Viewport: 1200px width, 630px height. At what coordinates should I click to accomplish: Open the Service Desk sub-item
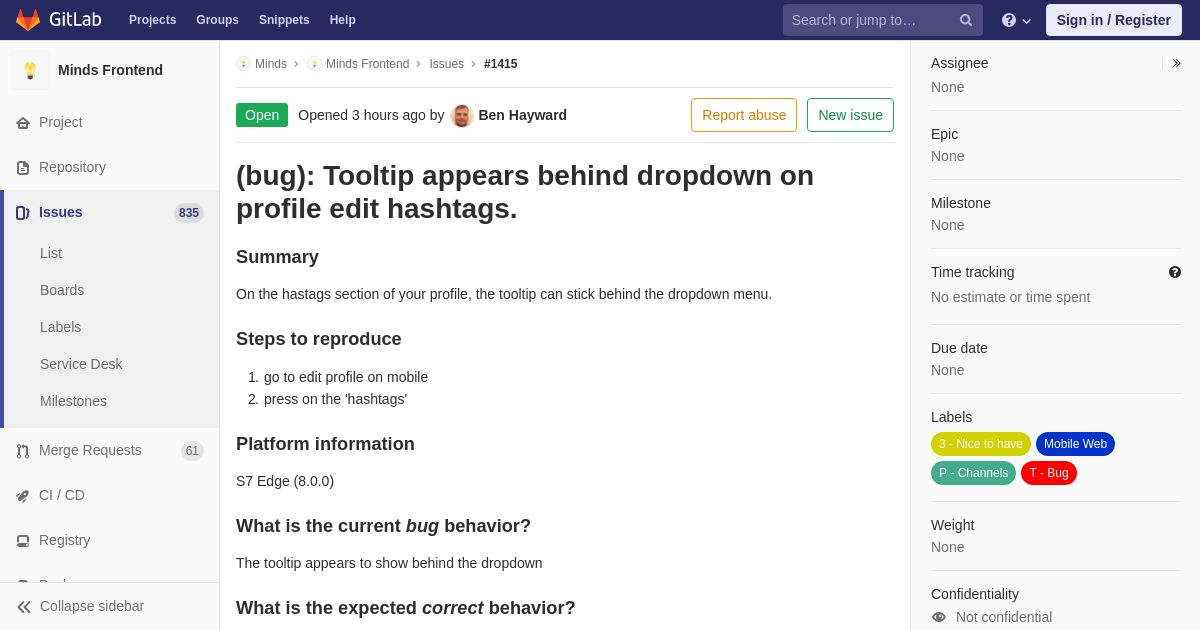(81, 364)
